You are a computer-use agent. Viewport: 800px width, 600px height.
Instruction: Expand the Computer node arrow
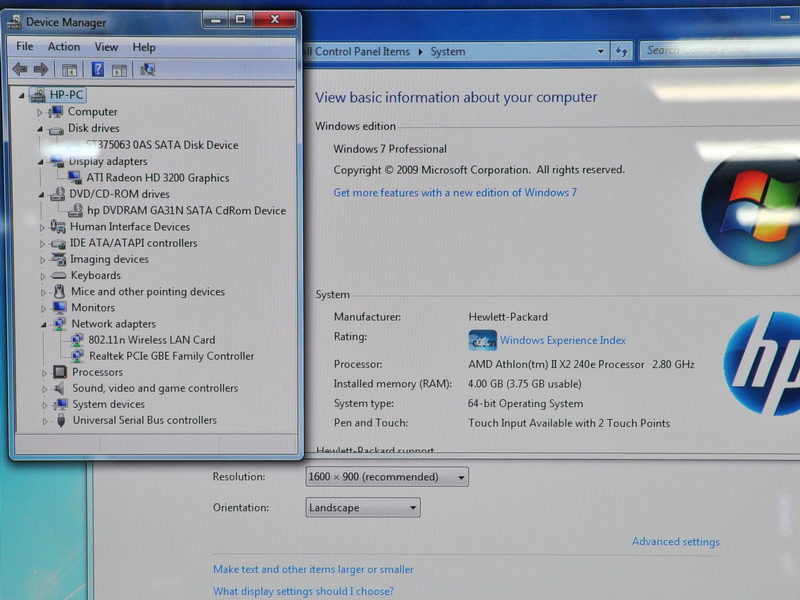pyautogui.click(x=39, y=112)
